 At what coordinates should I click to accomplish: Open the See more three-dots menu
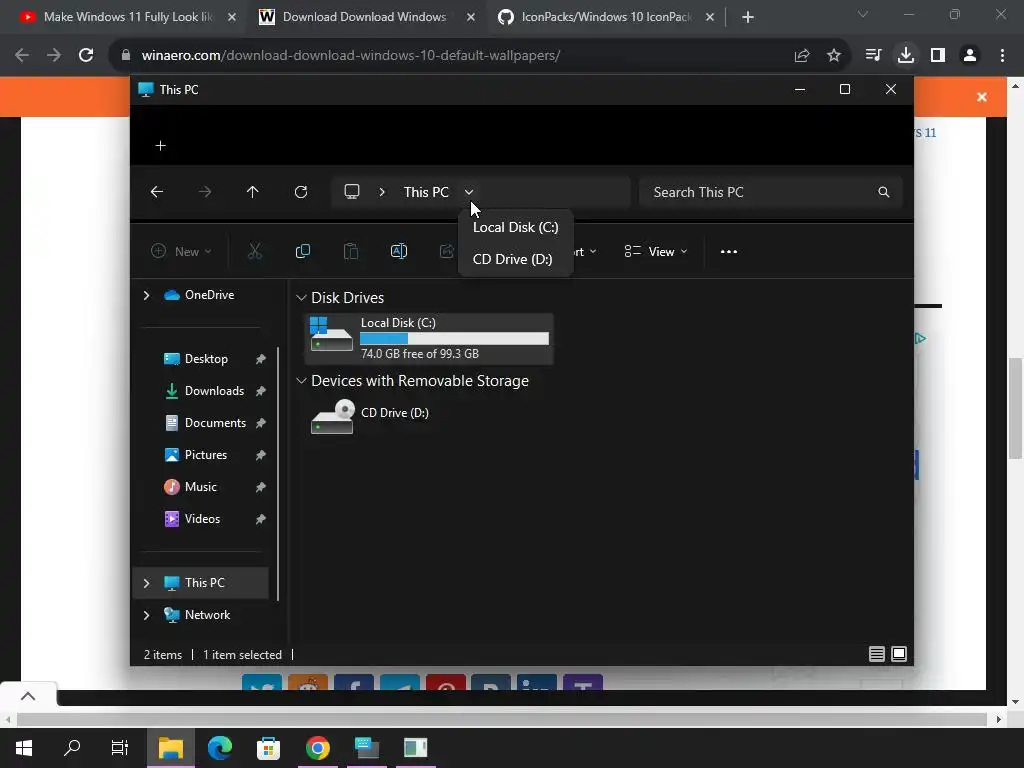[x=729, y=251]
